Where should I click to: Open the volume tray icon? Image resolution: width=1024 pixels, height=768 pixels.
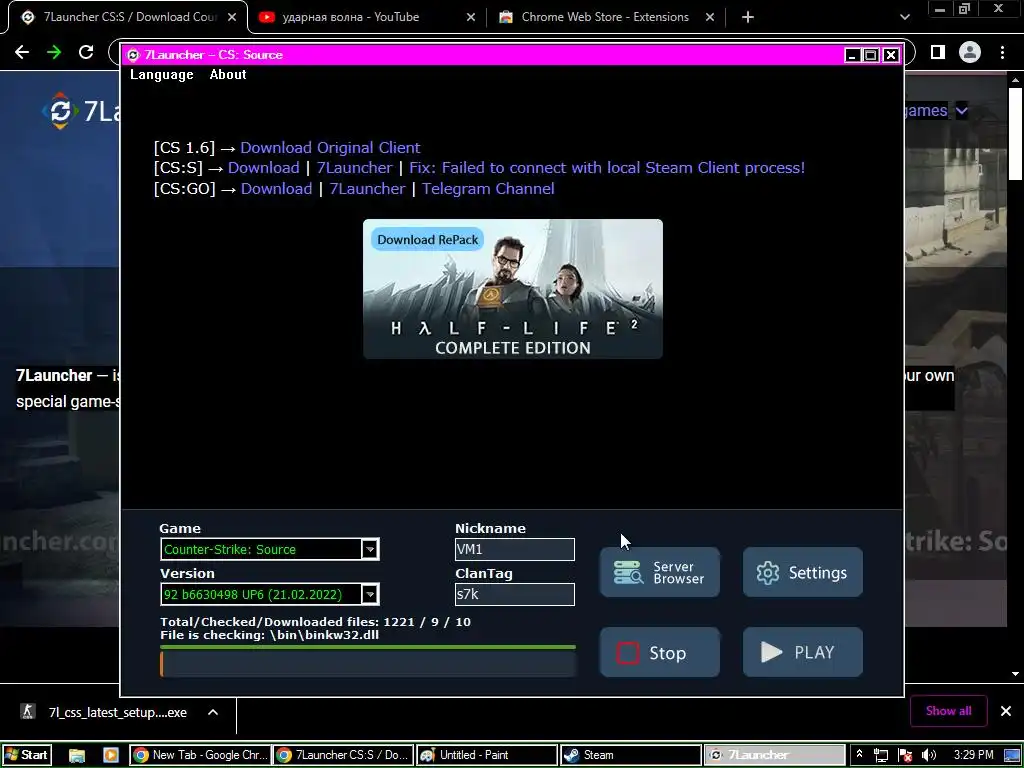pyautogui.click(x=929, y=756)
